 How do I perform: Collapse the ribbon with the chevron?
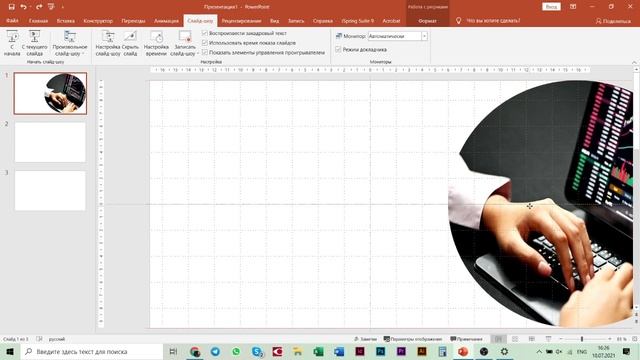634,62
